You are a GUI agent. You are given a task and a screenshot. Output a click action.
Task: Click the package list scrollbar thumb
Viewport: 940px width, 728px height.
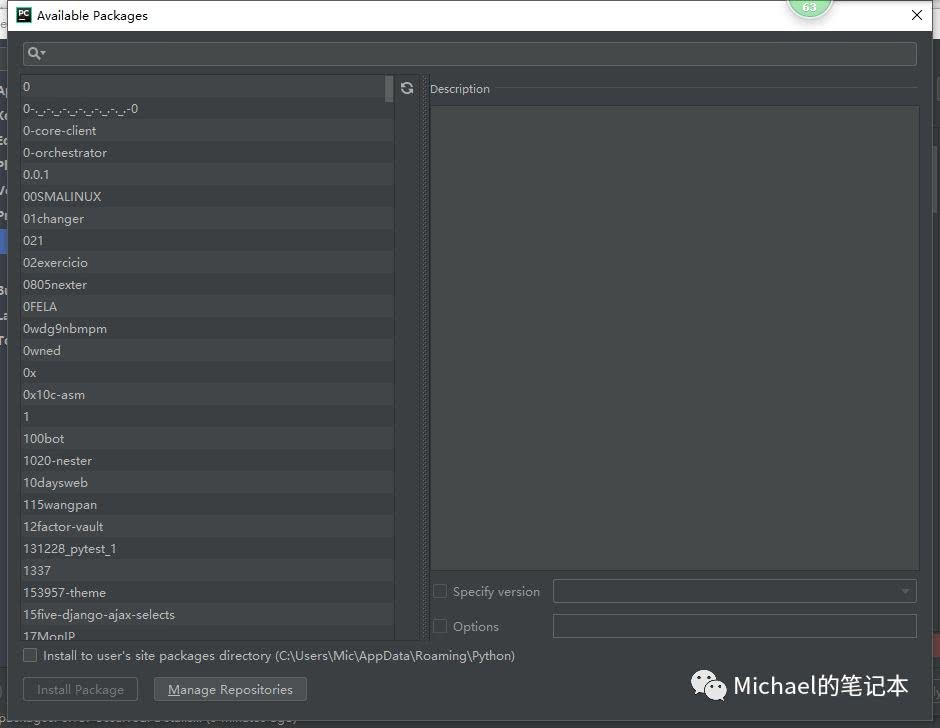coord(389,89)
